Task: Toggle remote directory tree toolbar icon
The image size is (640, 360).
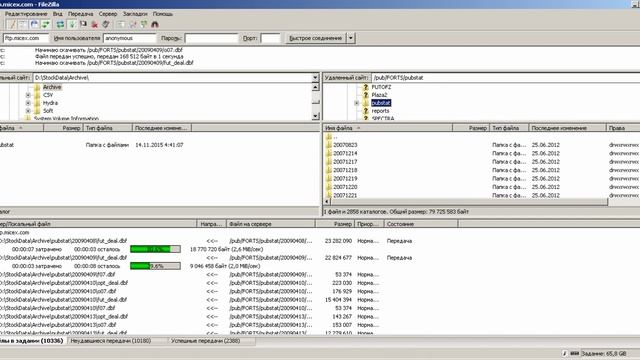Action: click(34, 24)
